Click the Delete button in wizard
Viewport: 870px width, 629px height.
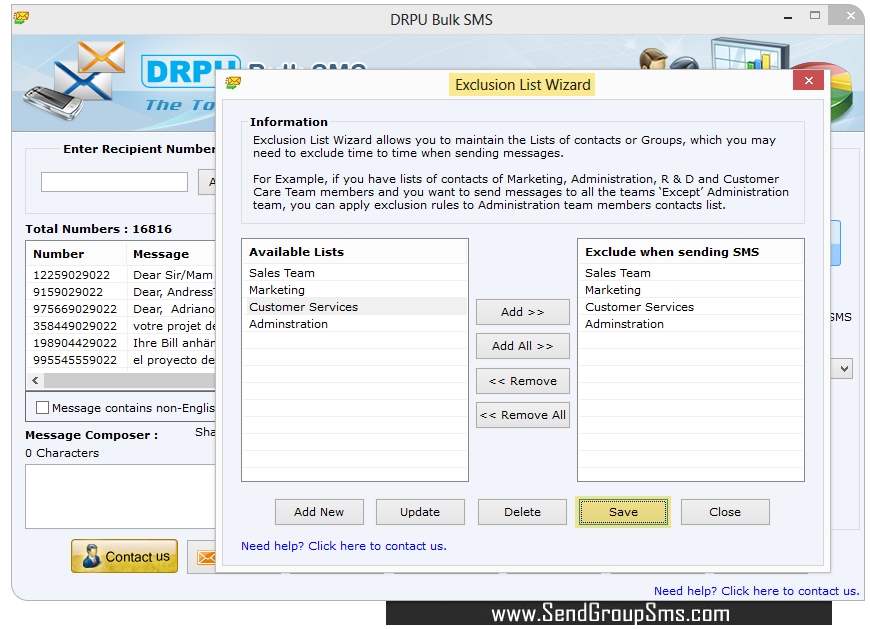(x=522, y=512)
